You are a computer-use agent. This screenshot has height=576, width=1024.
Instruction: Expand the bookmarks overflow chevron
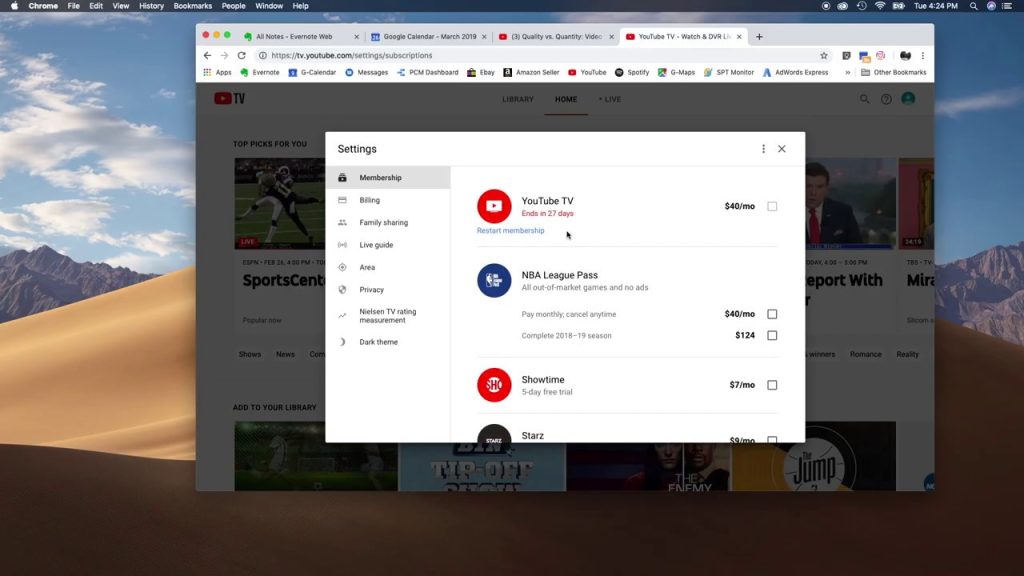848,73
